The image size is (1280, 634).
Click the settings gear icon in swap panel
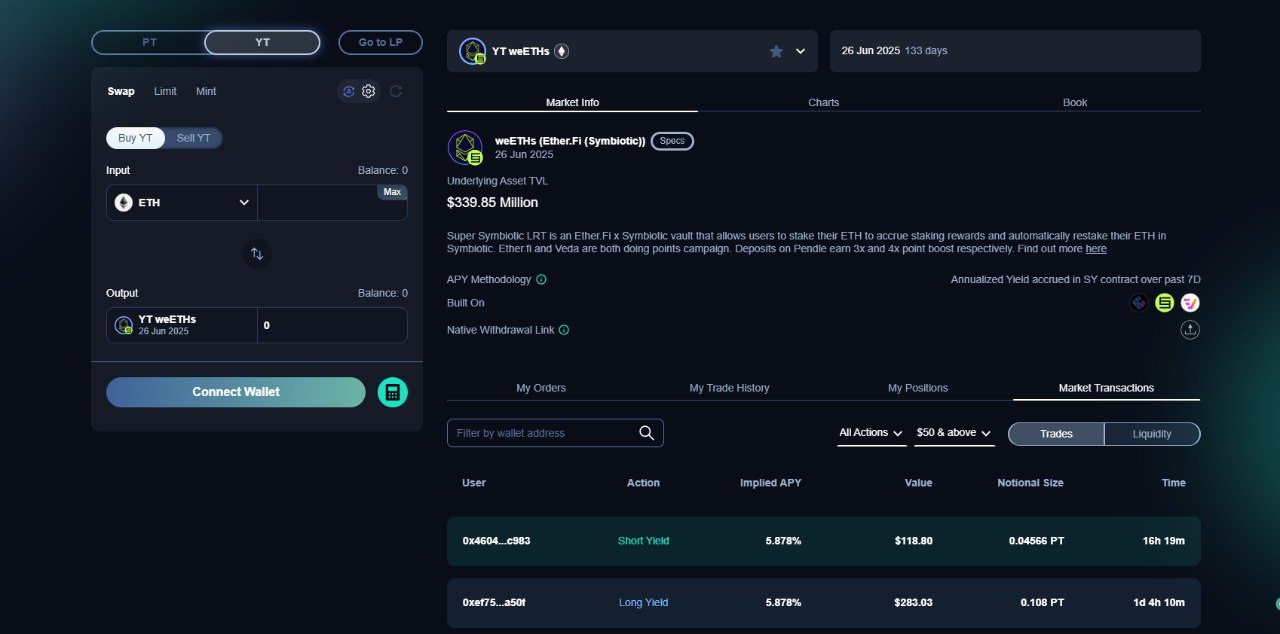(x=369, y=91)
